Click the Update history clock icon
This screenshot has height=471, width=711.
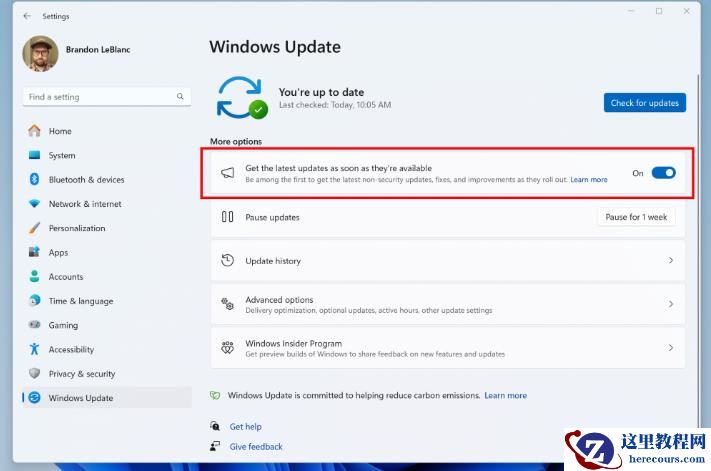click(227, 260)
